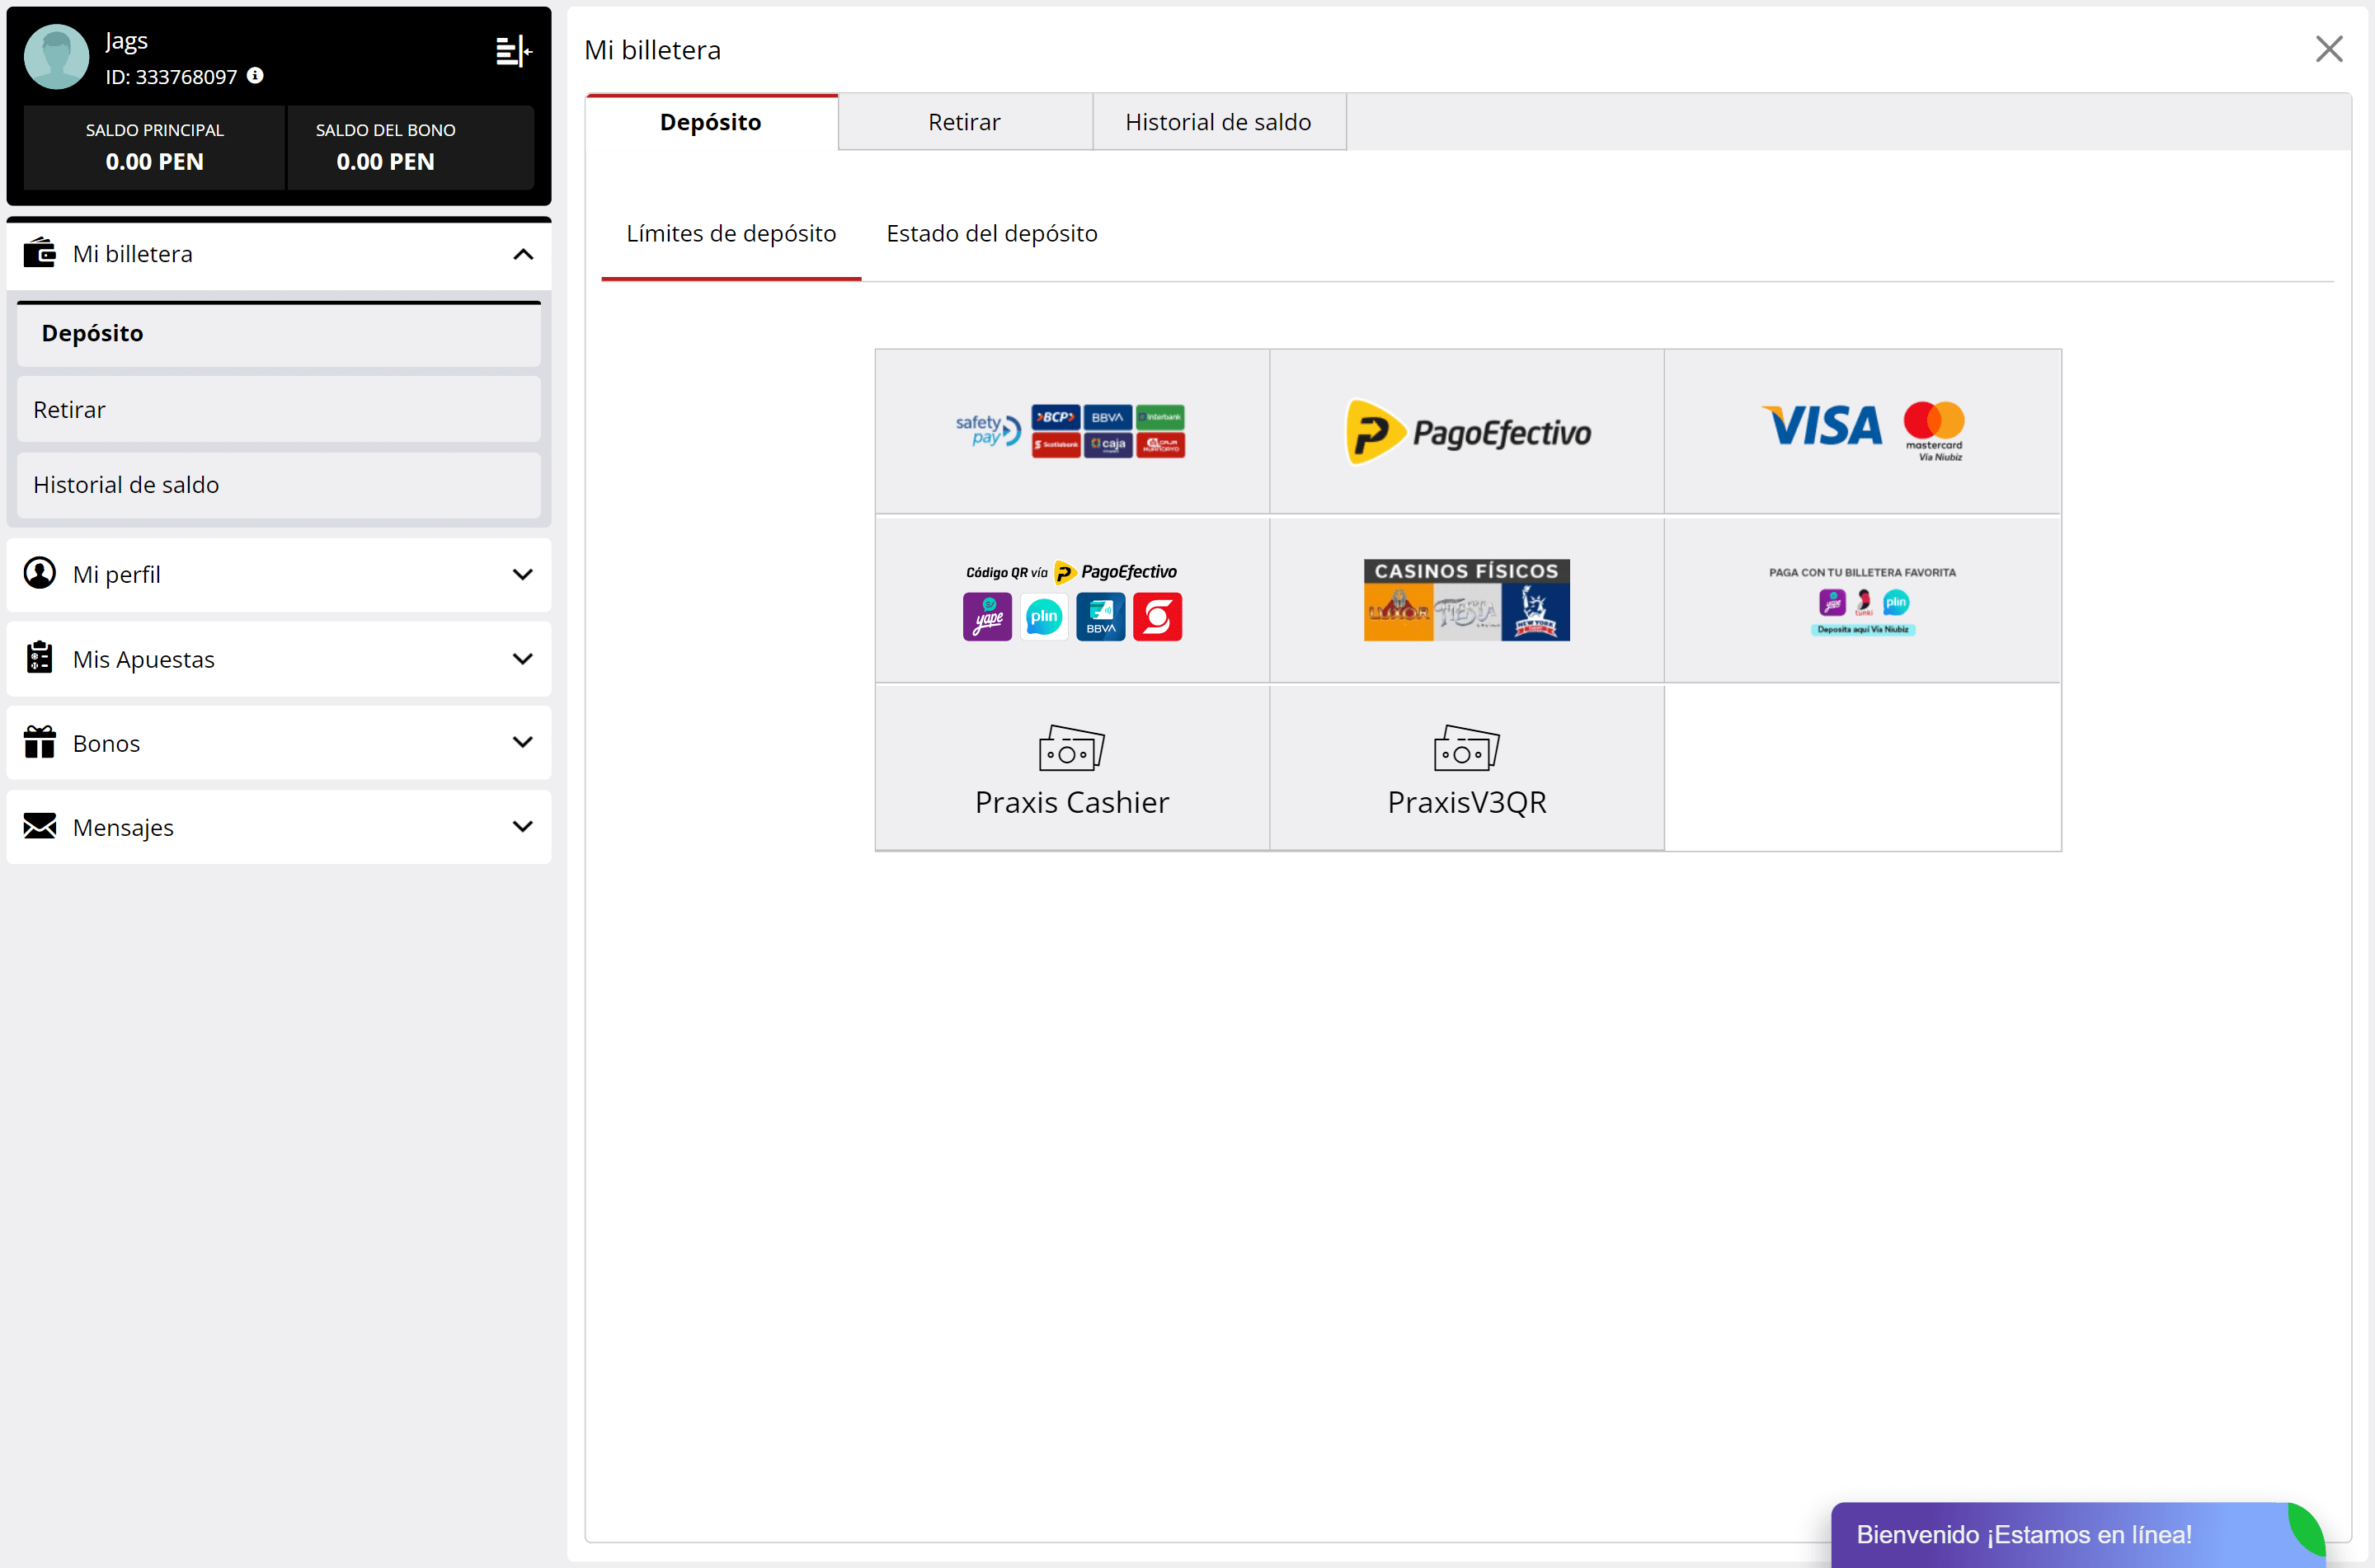This screenshot has width=2375, height=1568.
Task: Choose Visa Mastercard deposit option
Action: click(x=1862, y=431)
